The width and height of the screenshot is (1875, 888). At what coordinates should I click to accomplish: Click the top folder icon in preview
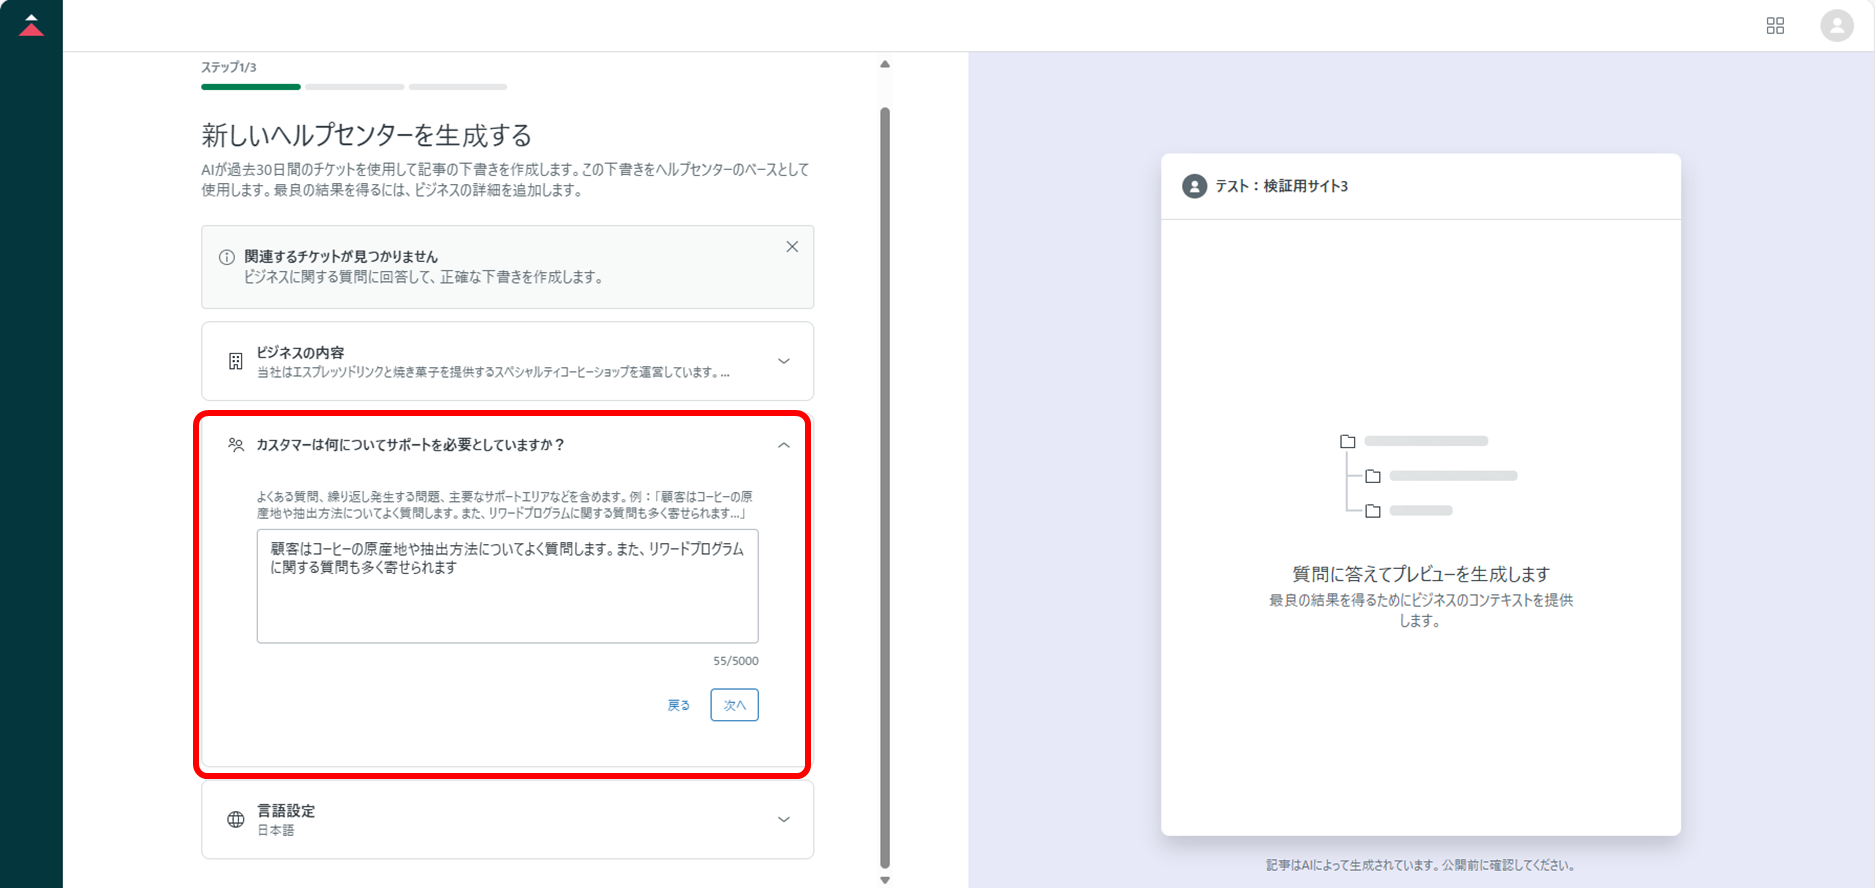1348,441
